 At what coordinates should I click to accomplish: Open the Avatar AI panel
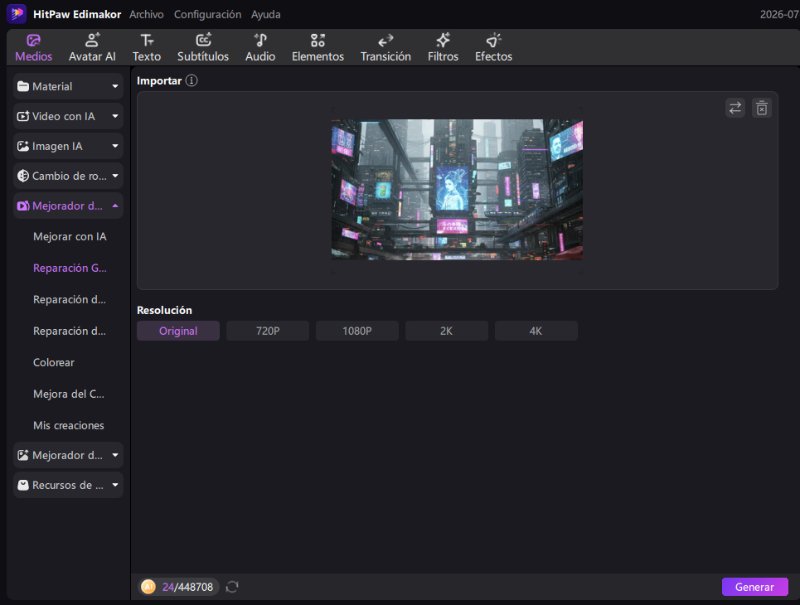[92, 47]
